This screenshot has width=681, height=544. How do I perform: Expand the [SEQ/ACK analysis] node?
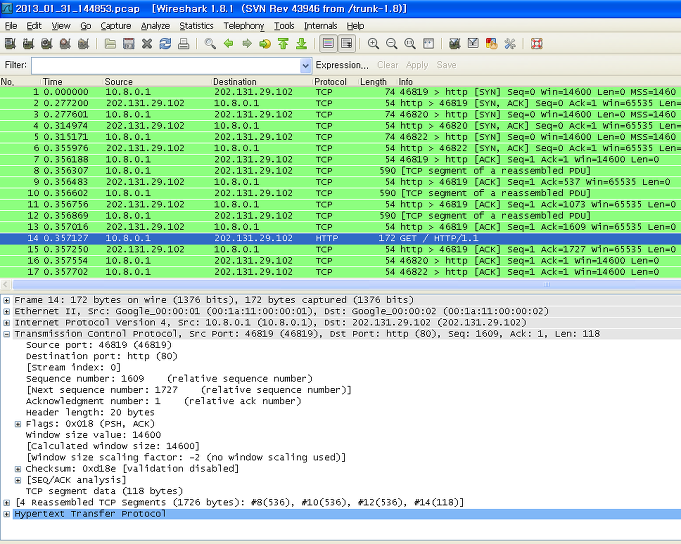click(x=18, y=480)
